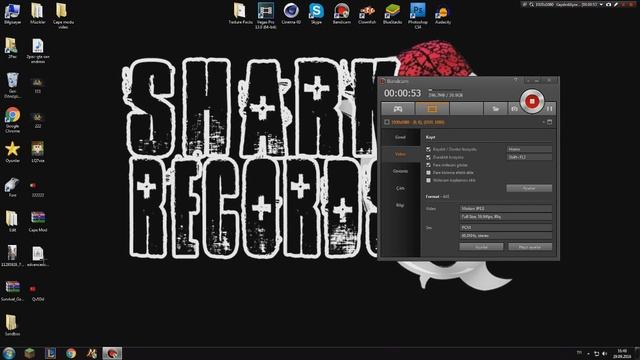Open the Recycle Bin desktop icon
The height and width of the screenshot is (360, 640).
pyautogui.click(x=12, y=85)
